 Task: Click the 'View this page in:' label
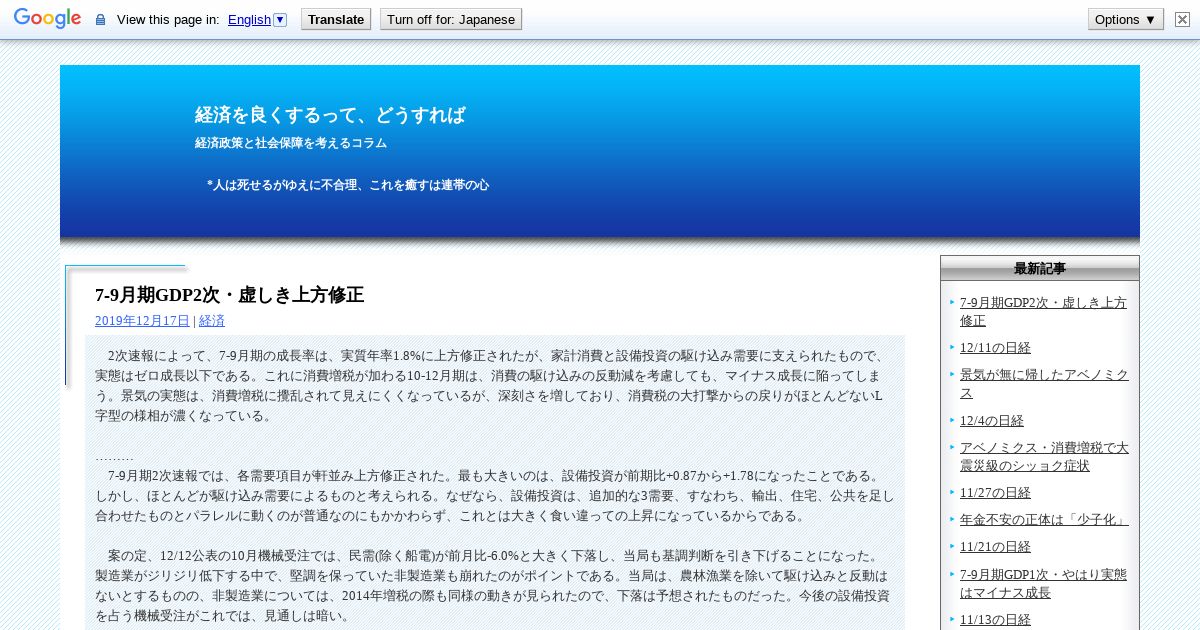(x=168, y=20)
